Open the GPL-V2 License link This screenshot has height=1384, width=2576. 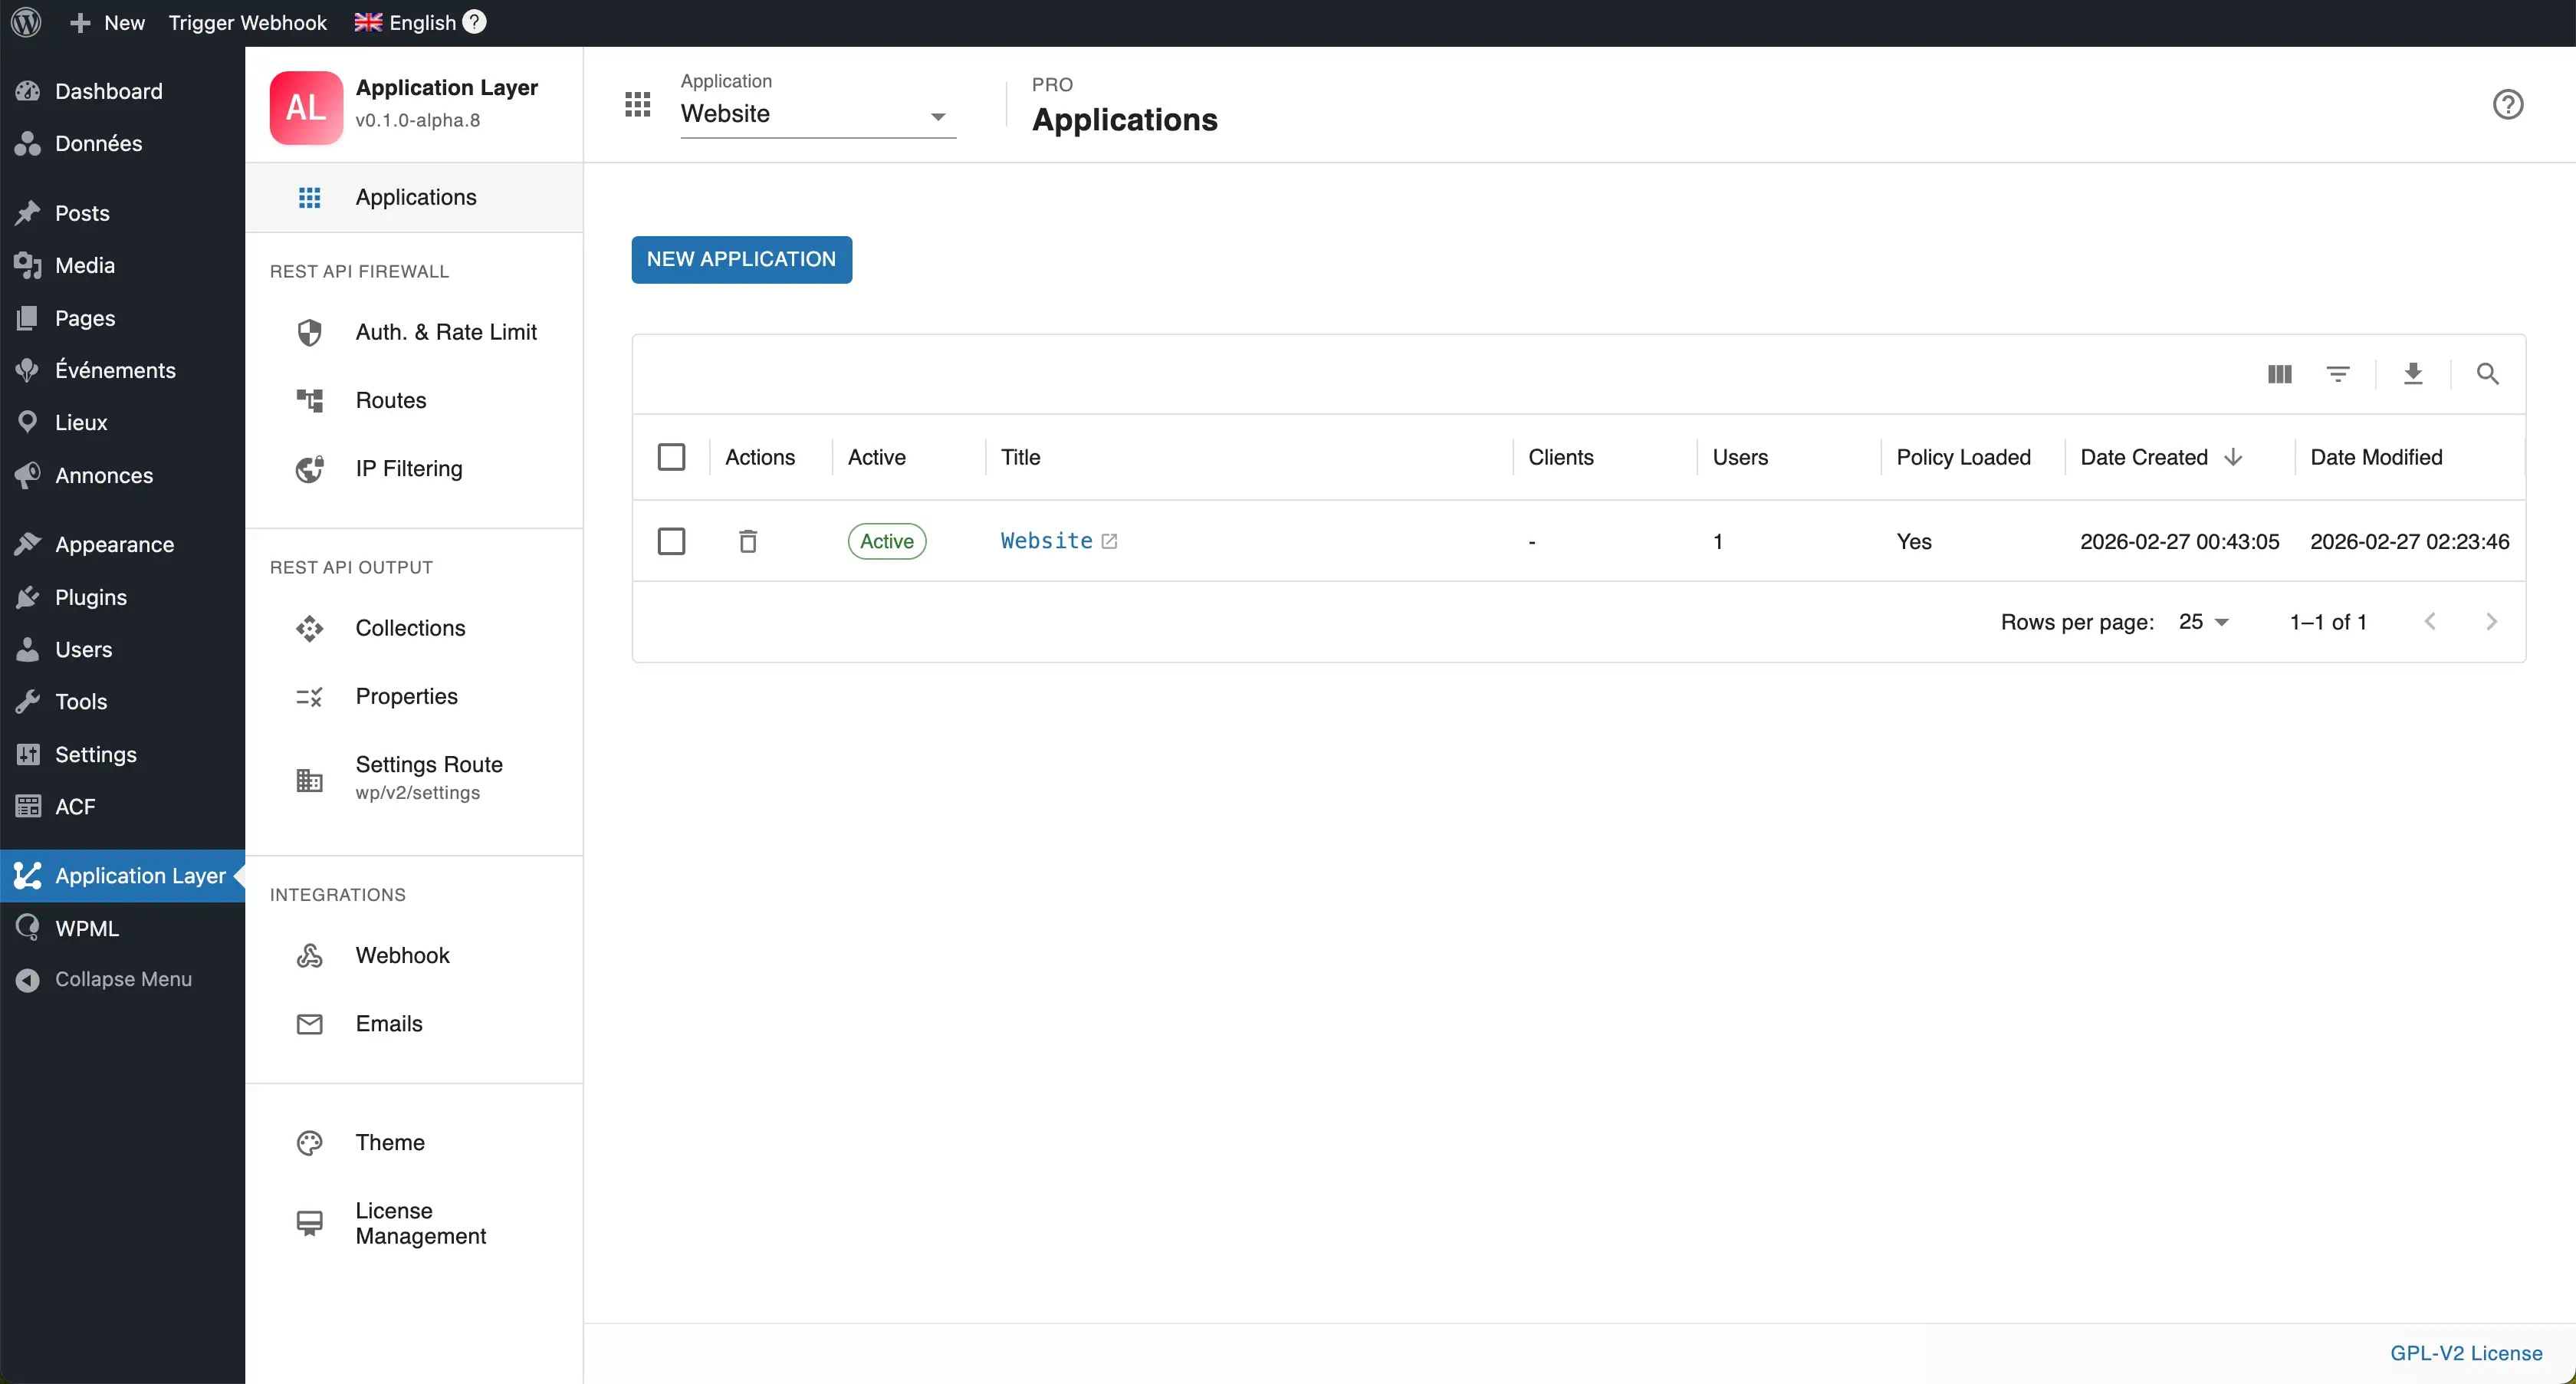point(2465,1353)
